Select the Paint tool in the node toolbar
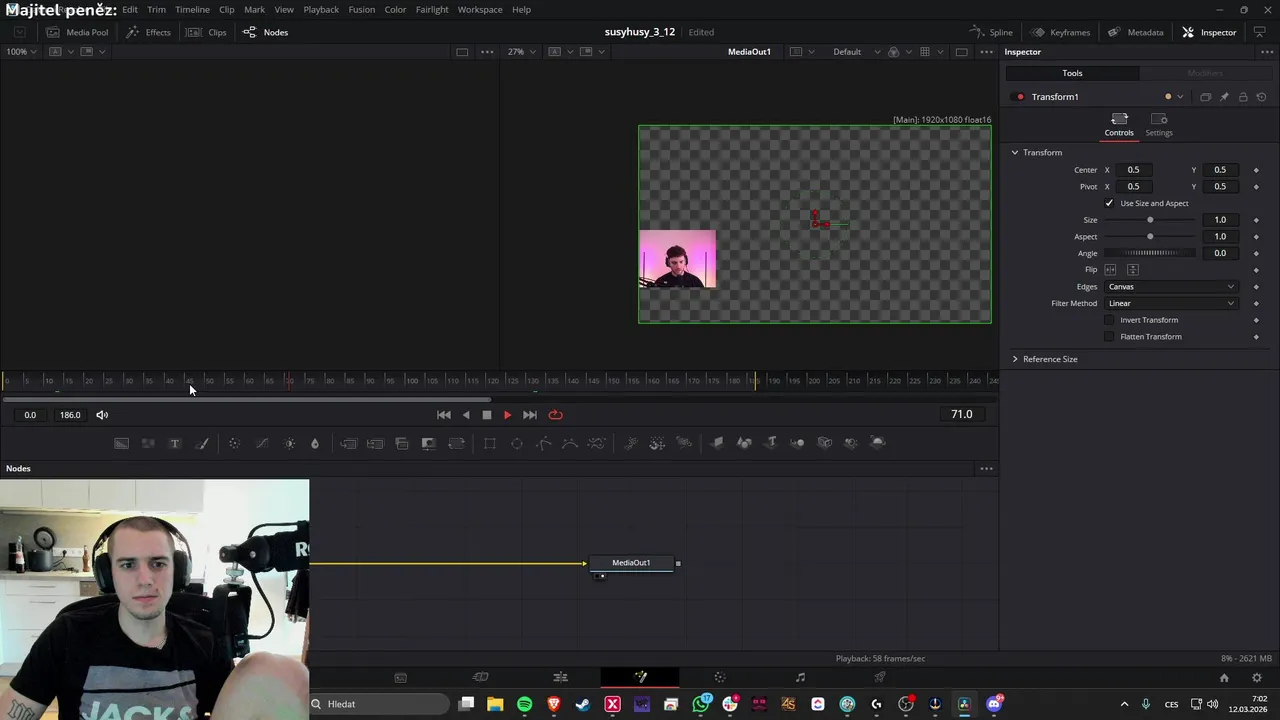Image resolution: width=1280 pixels, height=720 pixels. [202, 443]
